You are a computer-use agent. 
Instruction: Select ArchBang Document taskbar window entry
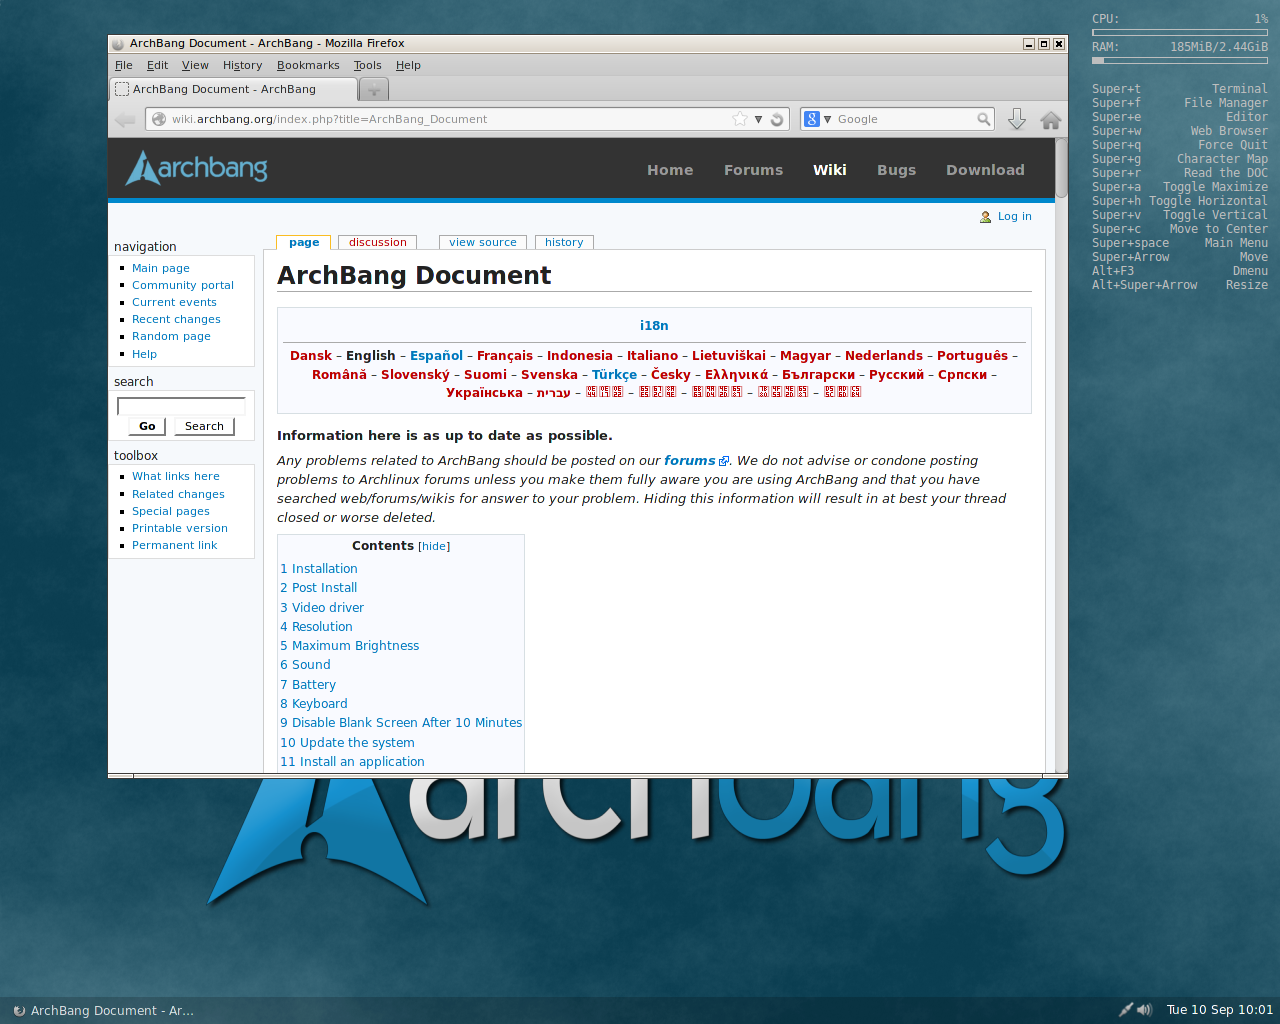coord(104,1010)
